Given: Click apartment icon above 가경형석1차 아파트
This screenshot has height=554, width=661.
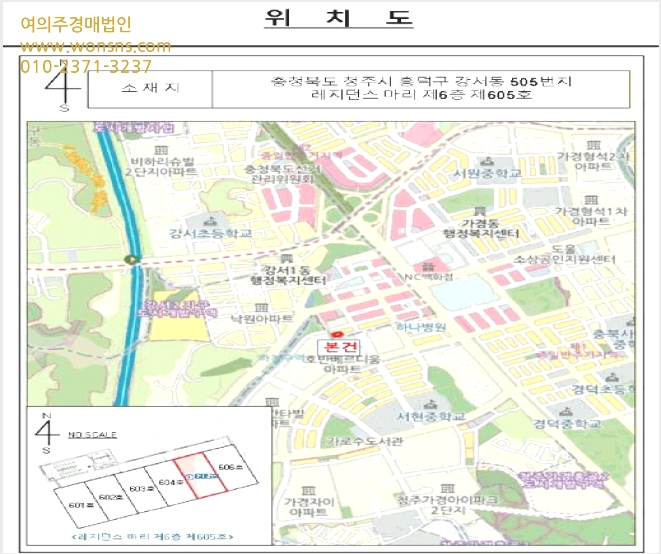Looking at the screenshot, I should 591,199.
